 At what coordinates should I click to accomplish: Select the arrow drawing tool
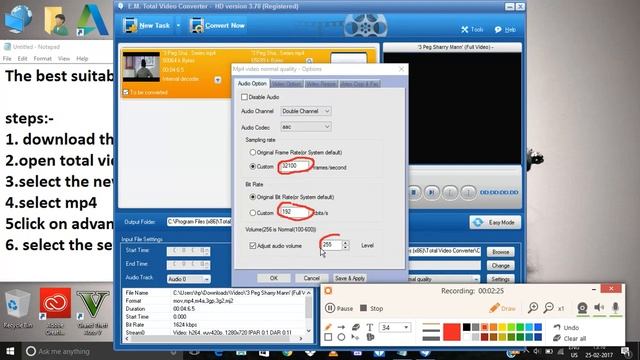(341, 327)
